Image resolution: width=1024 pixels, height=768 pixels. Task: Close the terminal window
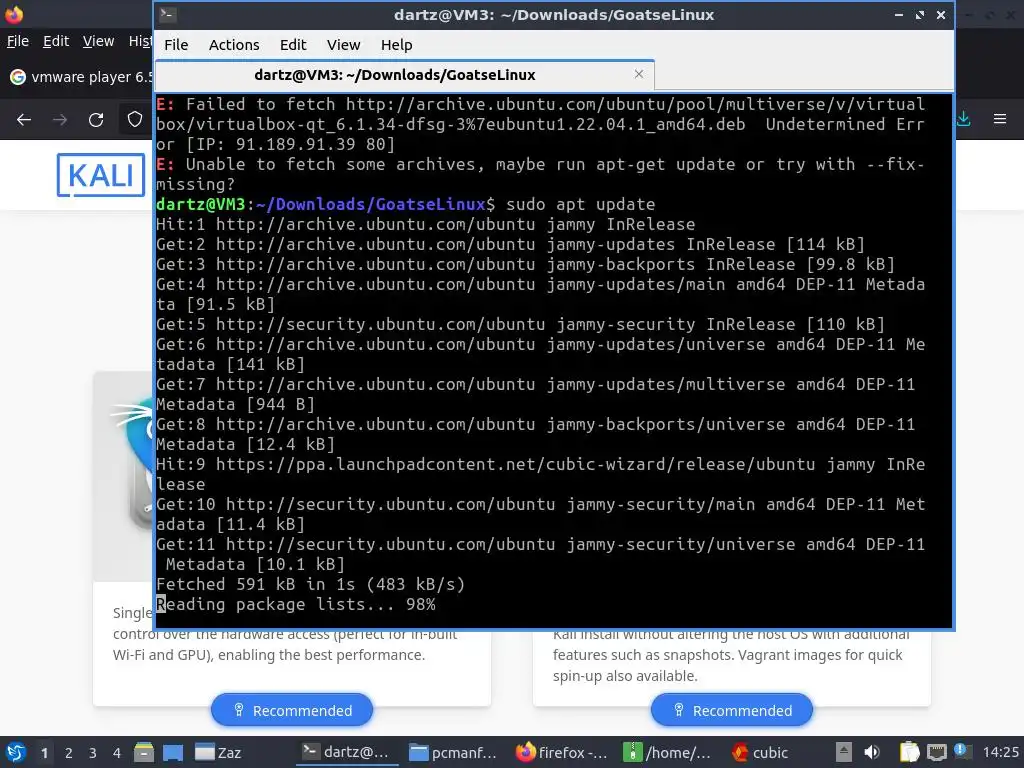point(940,14)
